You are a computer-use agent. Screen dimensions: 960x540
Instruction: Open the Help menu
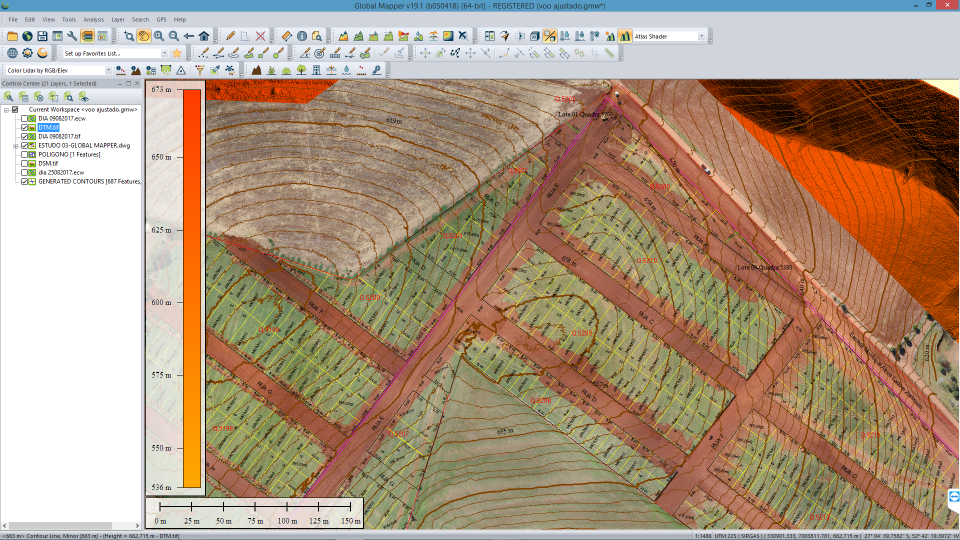(179, 20)
